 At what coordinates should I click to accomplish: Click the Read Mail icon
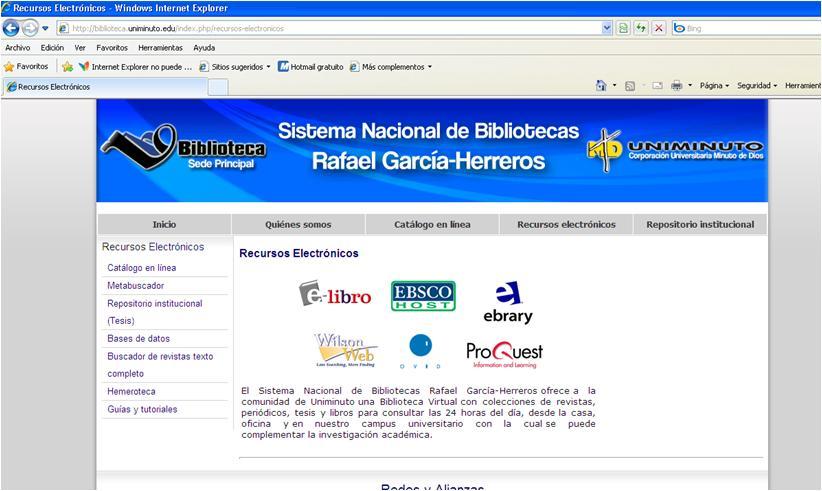coord(657,85)
